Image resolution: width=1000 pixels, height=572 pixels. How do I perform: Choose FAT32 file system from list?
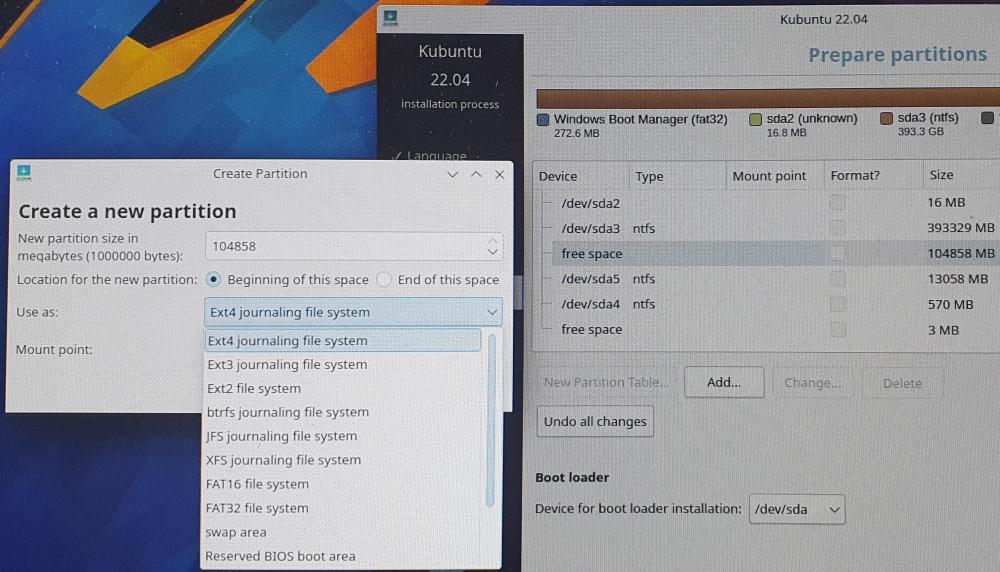point(343,508)
